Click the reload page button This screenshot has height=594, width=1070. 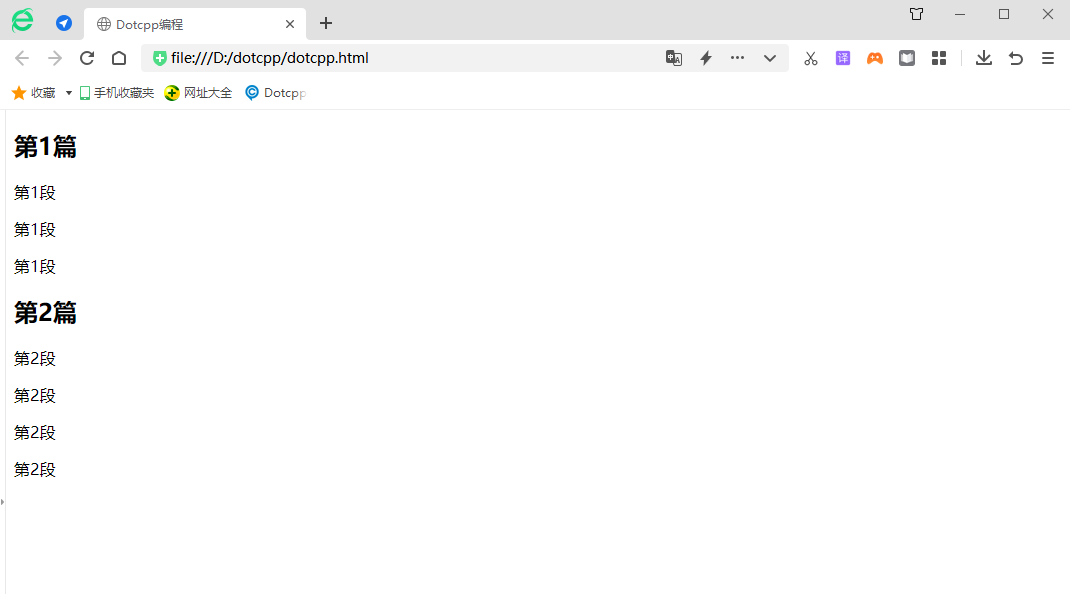click(x=87, y=58)
